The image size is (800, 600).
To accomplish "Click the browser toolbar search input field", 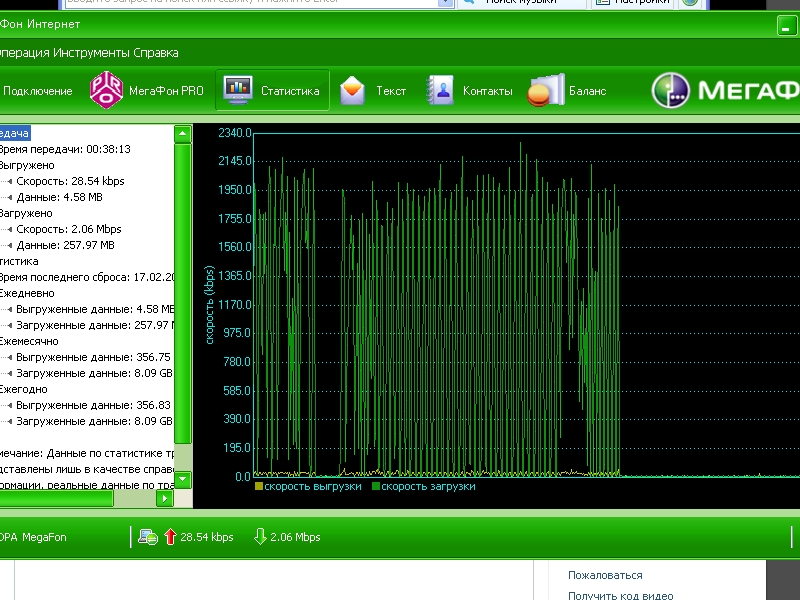I will (251, 3).
